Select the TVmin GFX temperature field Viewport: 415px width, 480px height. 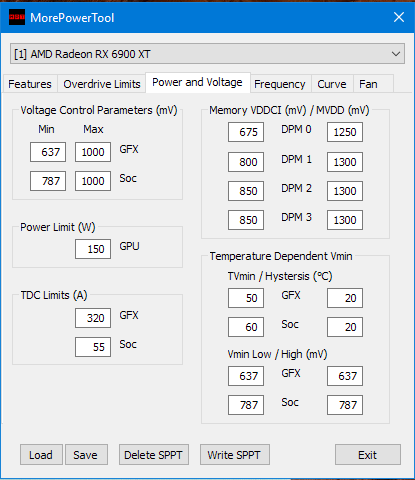coord(246,298)
